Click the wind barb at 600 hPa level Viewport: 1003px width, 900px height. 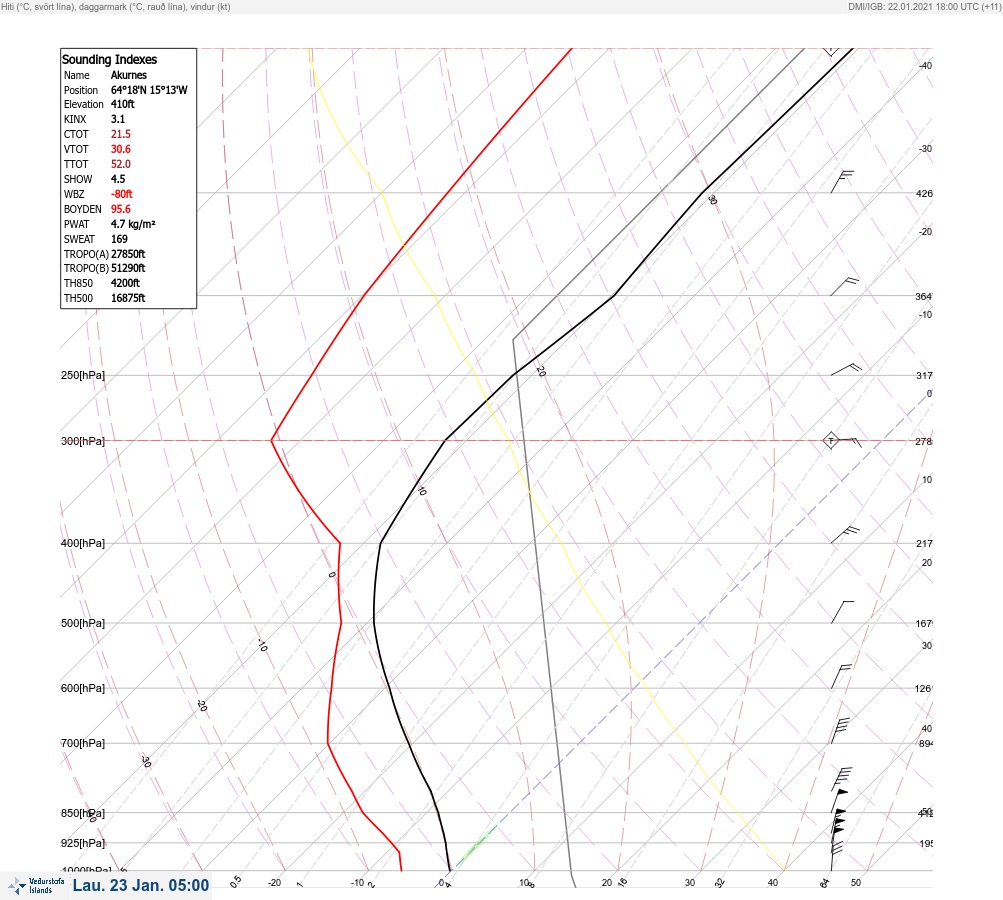[841, 677]
